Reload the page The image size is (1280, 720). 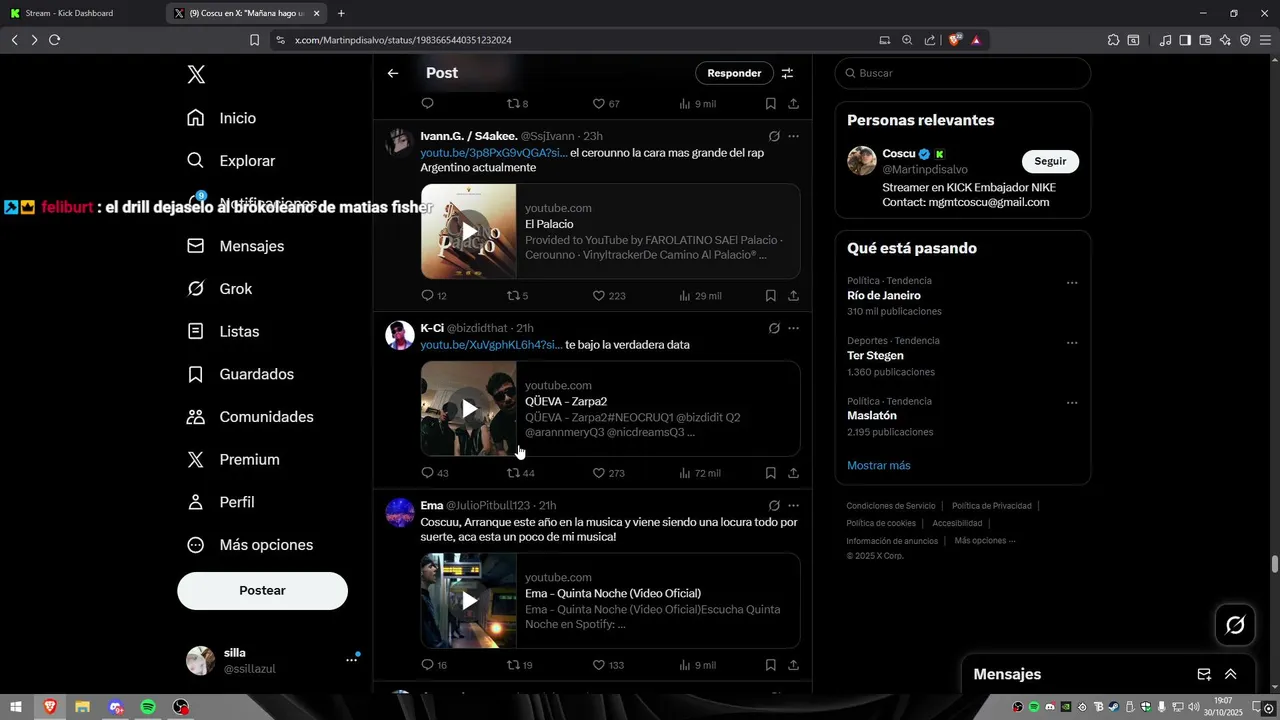tap(54, 40)
